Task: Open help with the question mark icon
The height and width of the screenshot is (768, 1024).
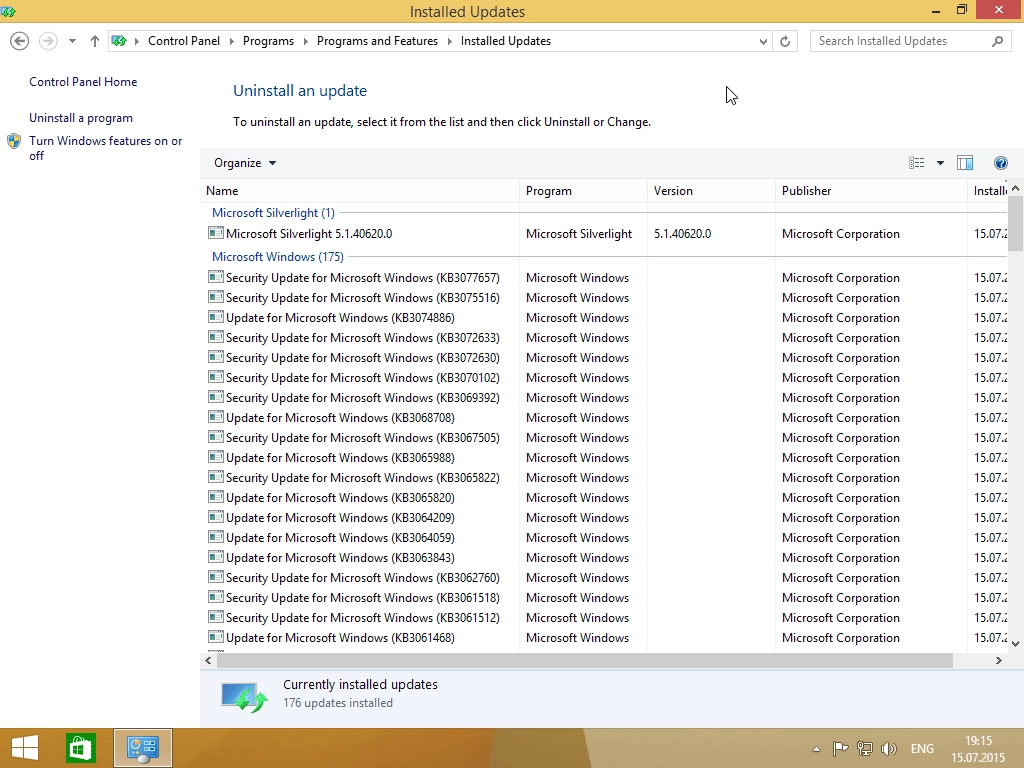Action: coord(1000,163)
